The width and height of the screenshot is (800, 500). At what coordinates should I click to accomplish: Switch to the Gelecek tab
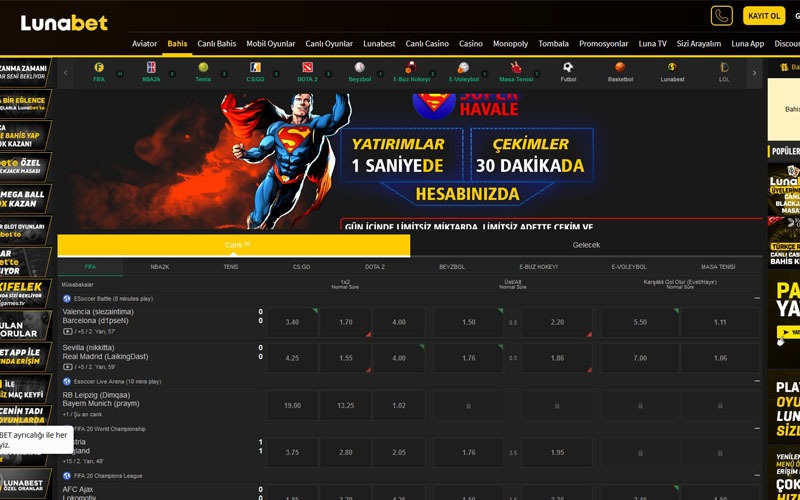click(x=586, y=245)
